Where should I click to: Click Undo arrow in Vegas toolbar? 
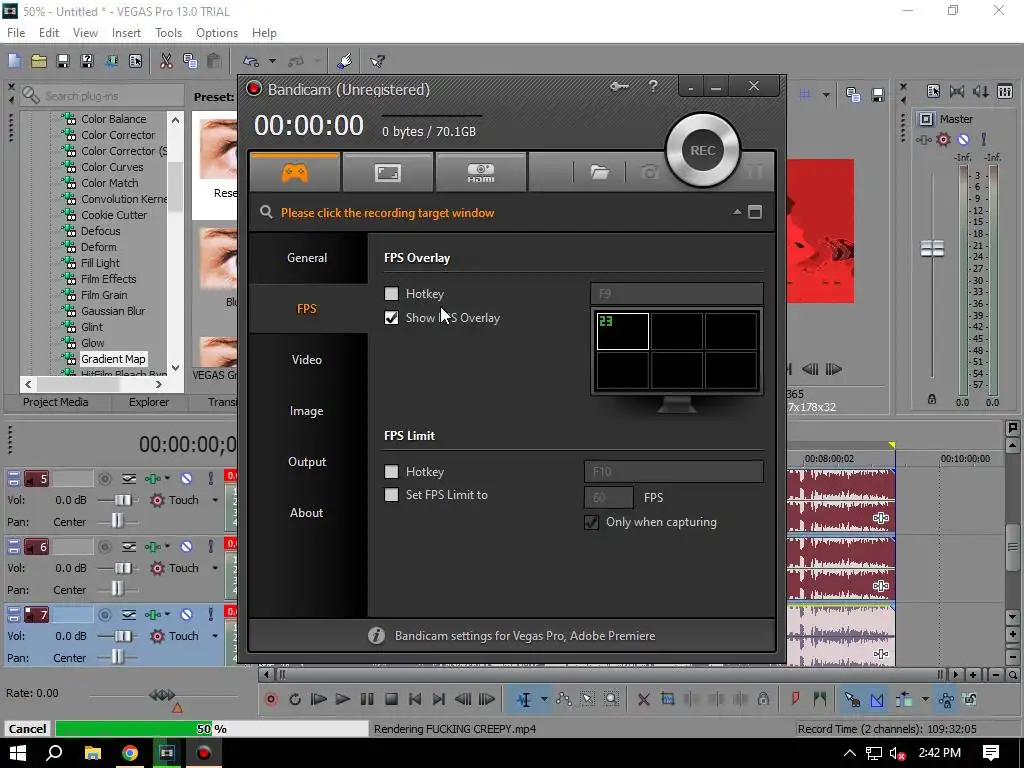tap(251, 61)
